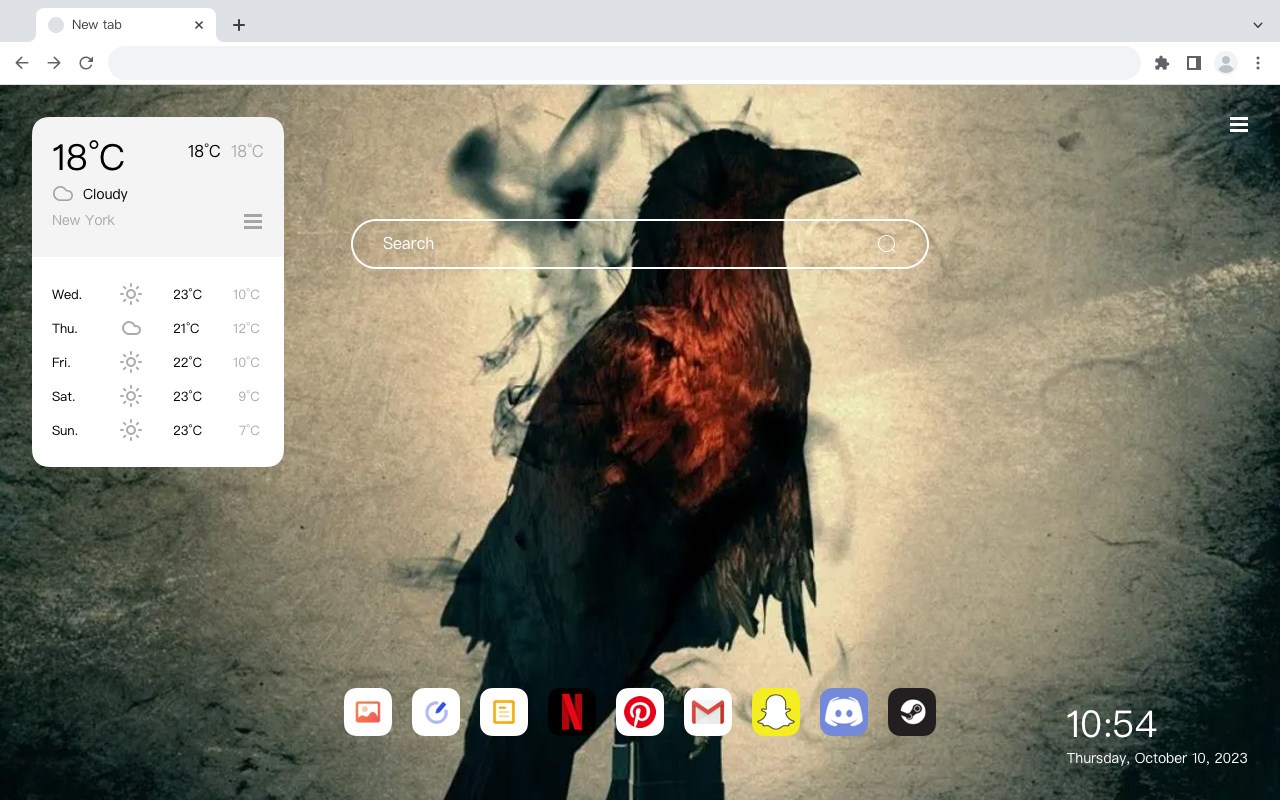Open the blue pencil-circle shortcut icon

click(436, 712)
